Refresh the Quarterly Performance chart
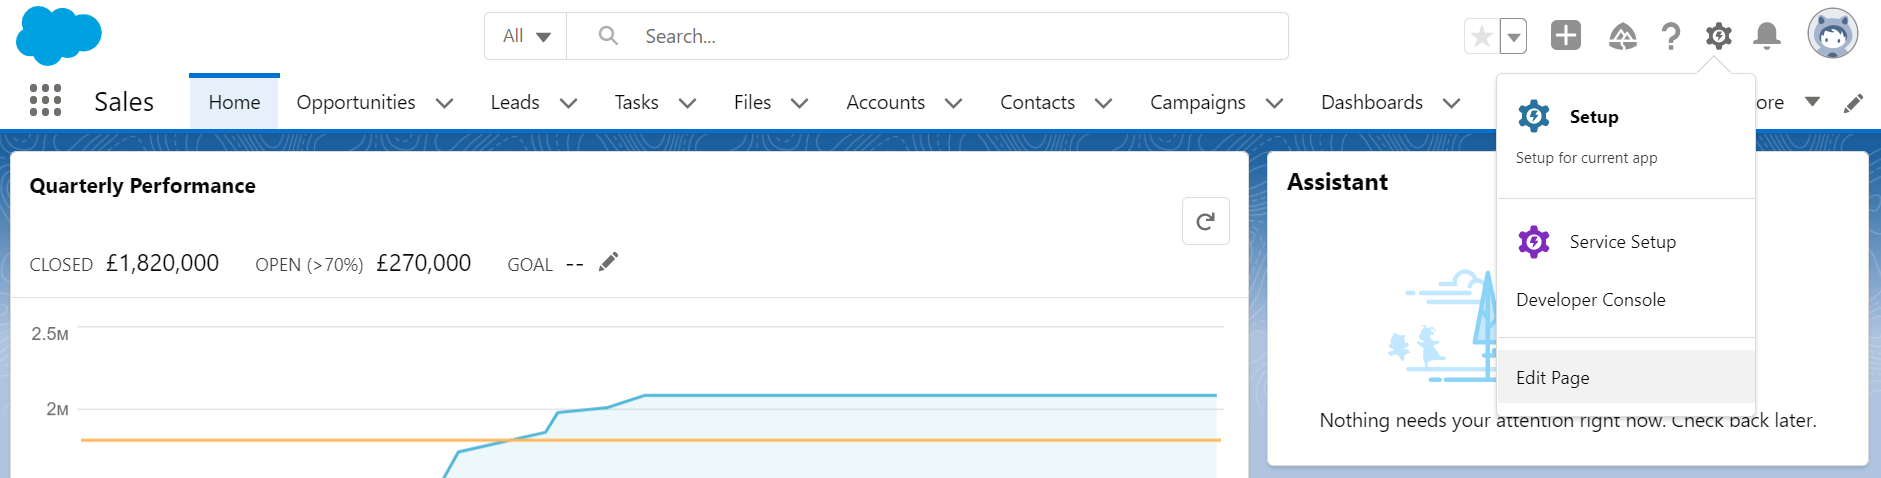 [x=1205, y=221]
